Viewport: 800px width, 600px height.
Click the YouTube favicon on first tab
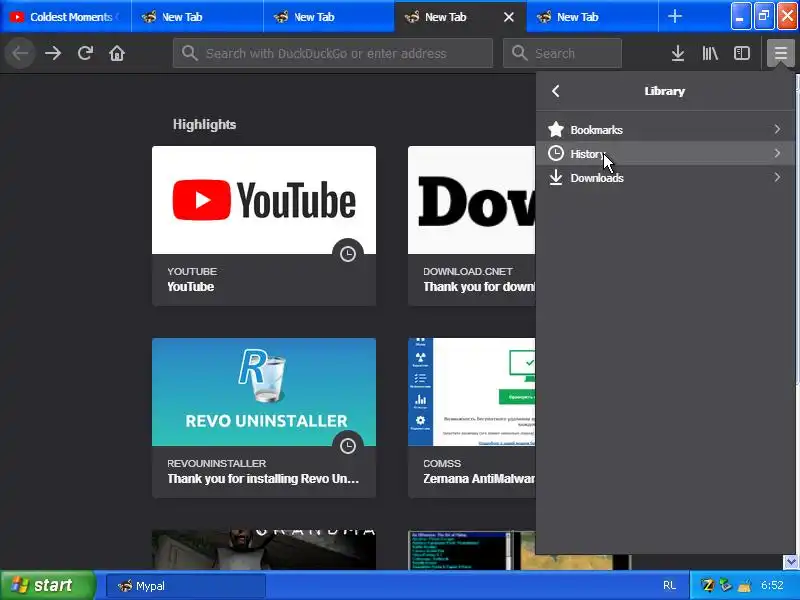(x=17, y=17)
